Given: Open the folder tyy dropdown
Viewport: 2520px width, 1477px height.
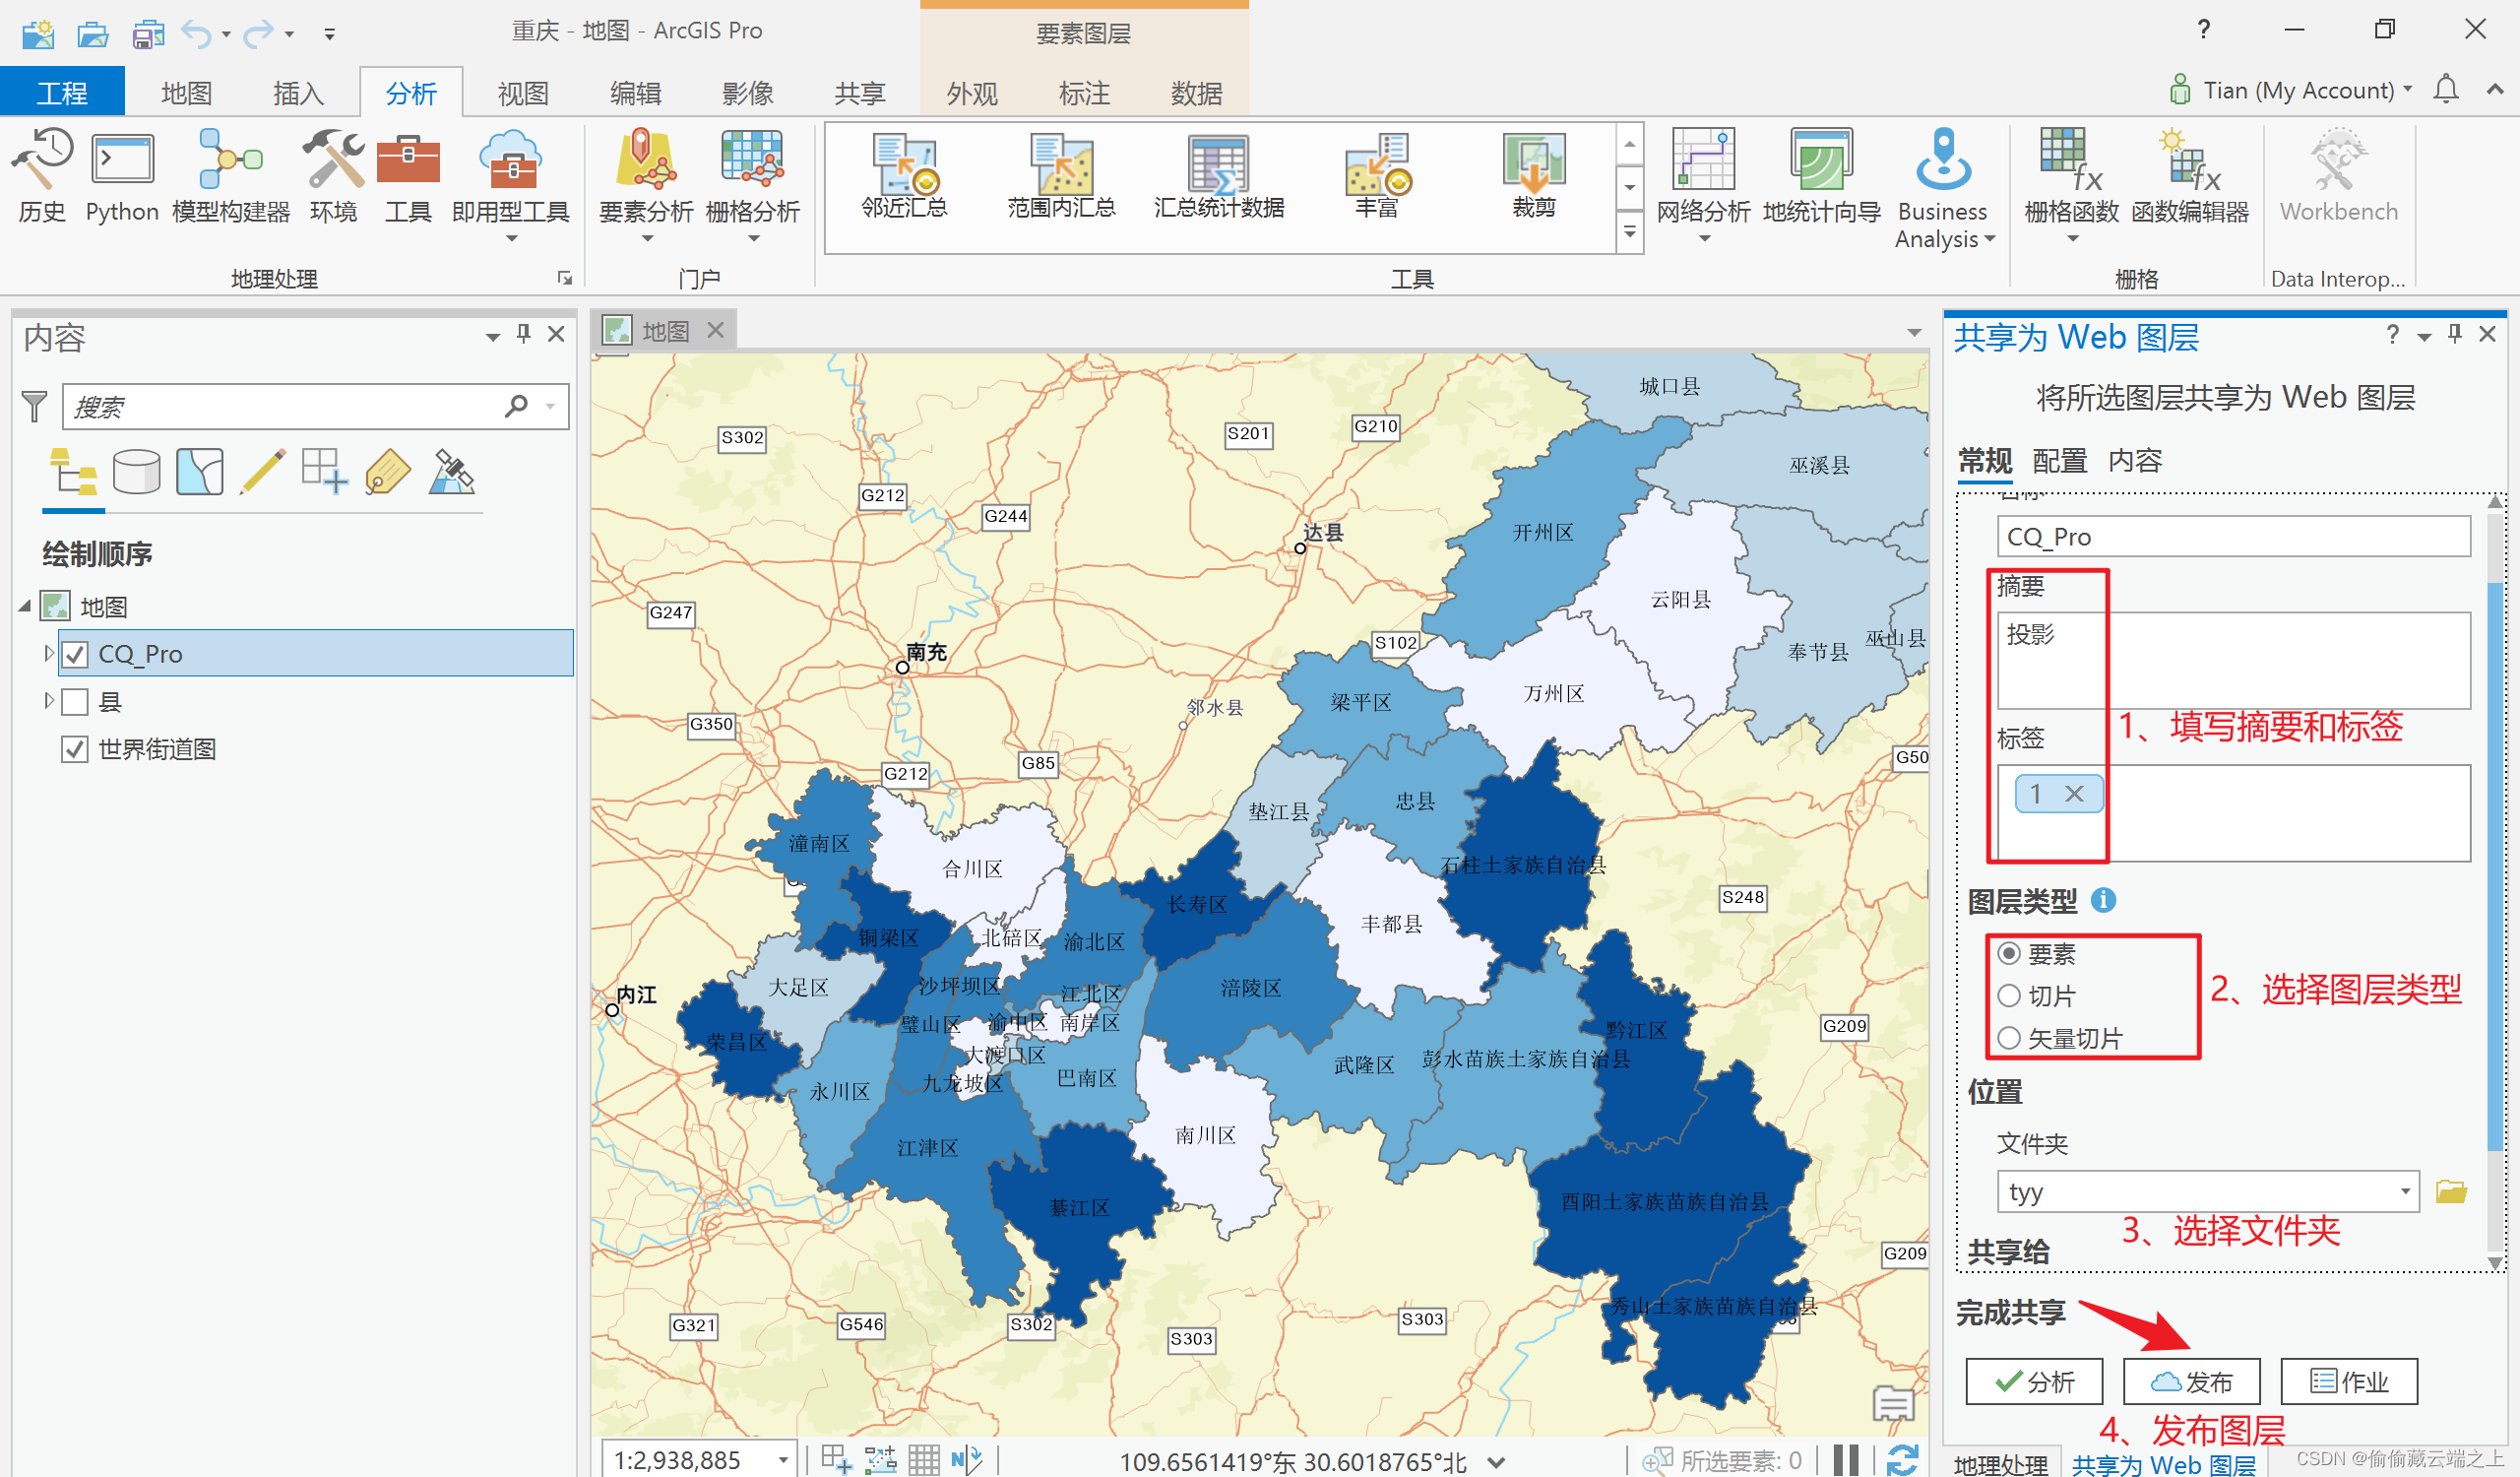Looking at the screenshot, I should coord(2405,1191).
